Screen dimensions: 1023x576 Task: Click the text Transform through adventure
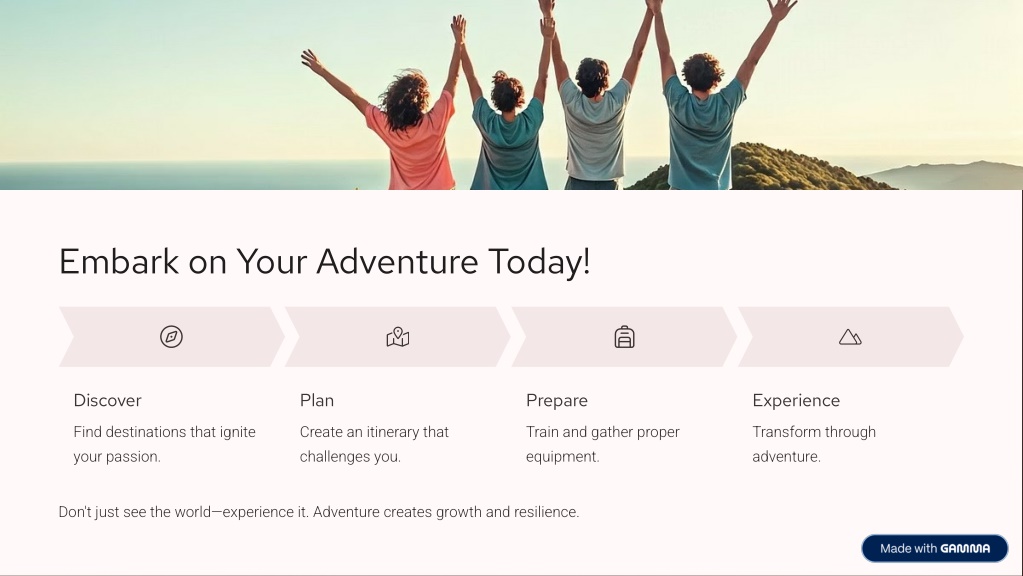click(x=814, y=444)
